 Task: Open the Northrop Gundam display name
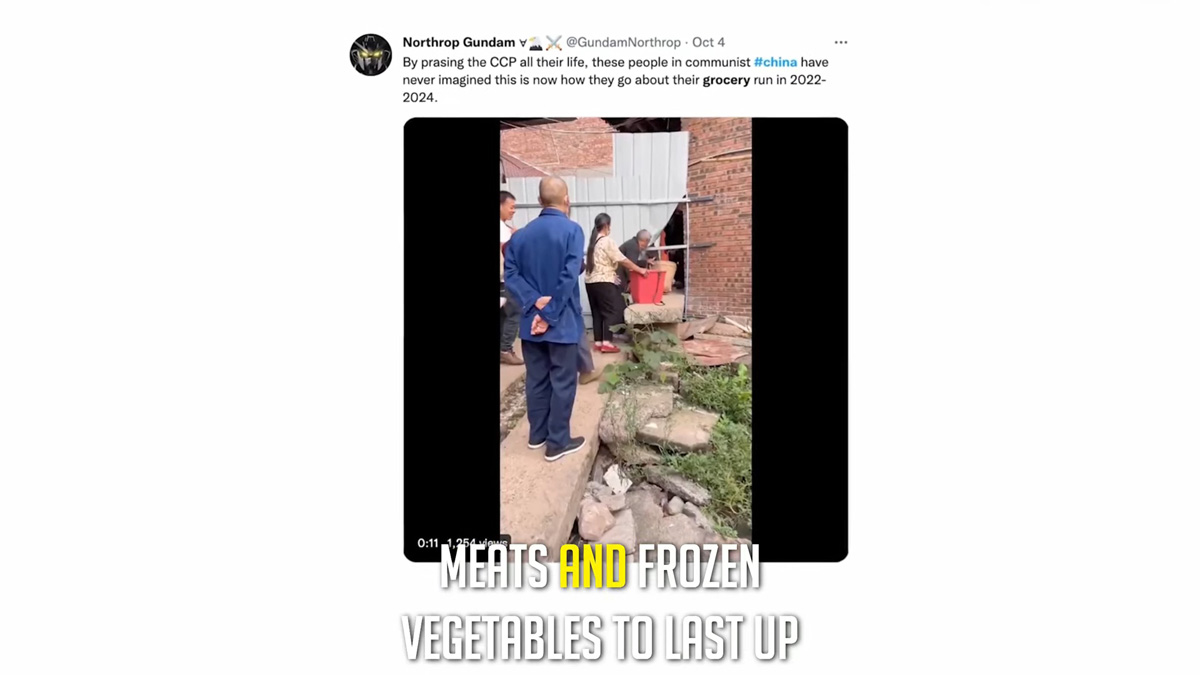[459, 42]
